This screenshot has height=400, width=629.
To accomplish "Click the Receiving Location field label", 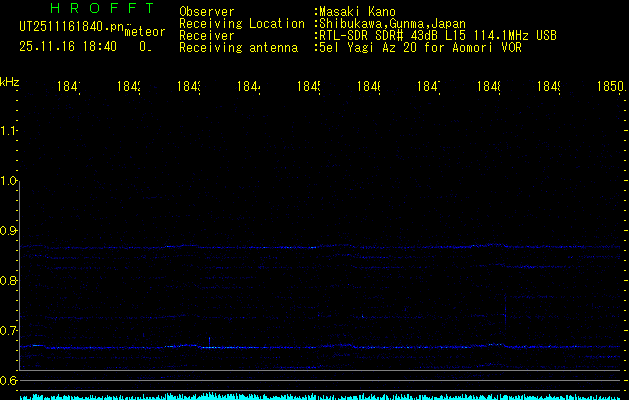I will (x=242, y=23).
